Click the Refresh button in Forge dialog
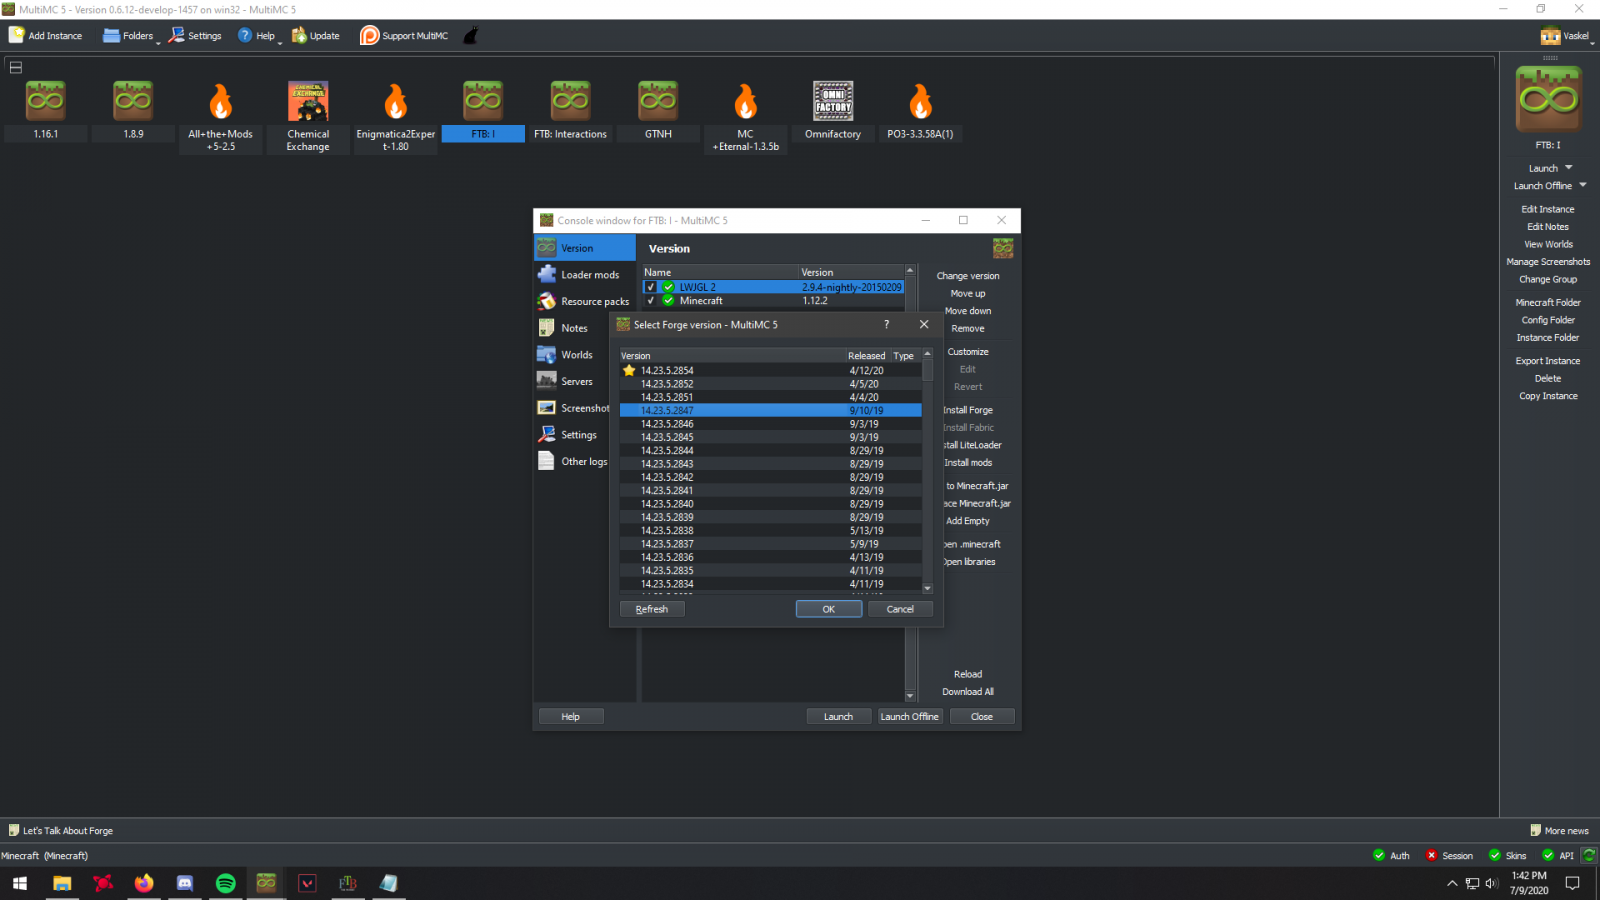This screenshot has width=1600, height=900. click(652, 609)
